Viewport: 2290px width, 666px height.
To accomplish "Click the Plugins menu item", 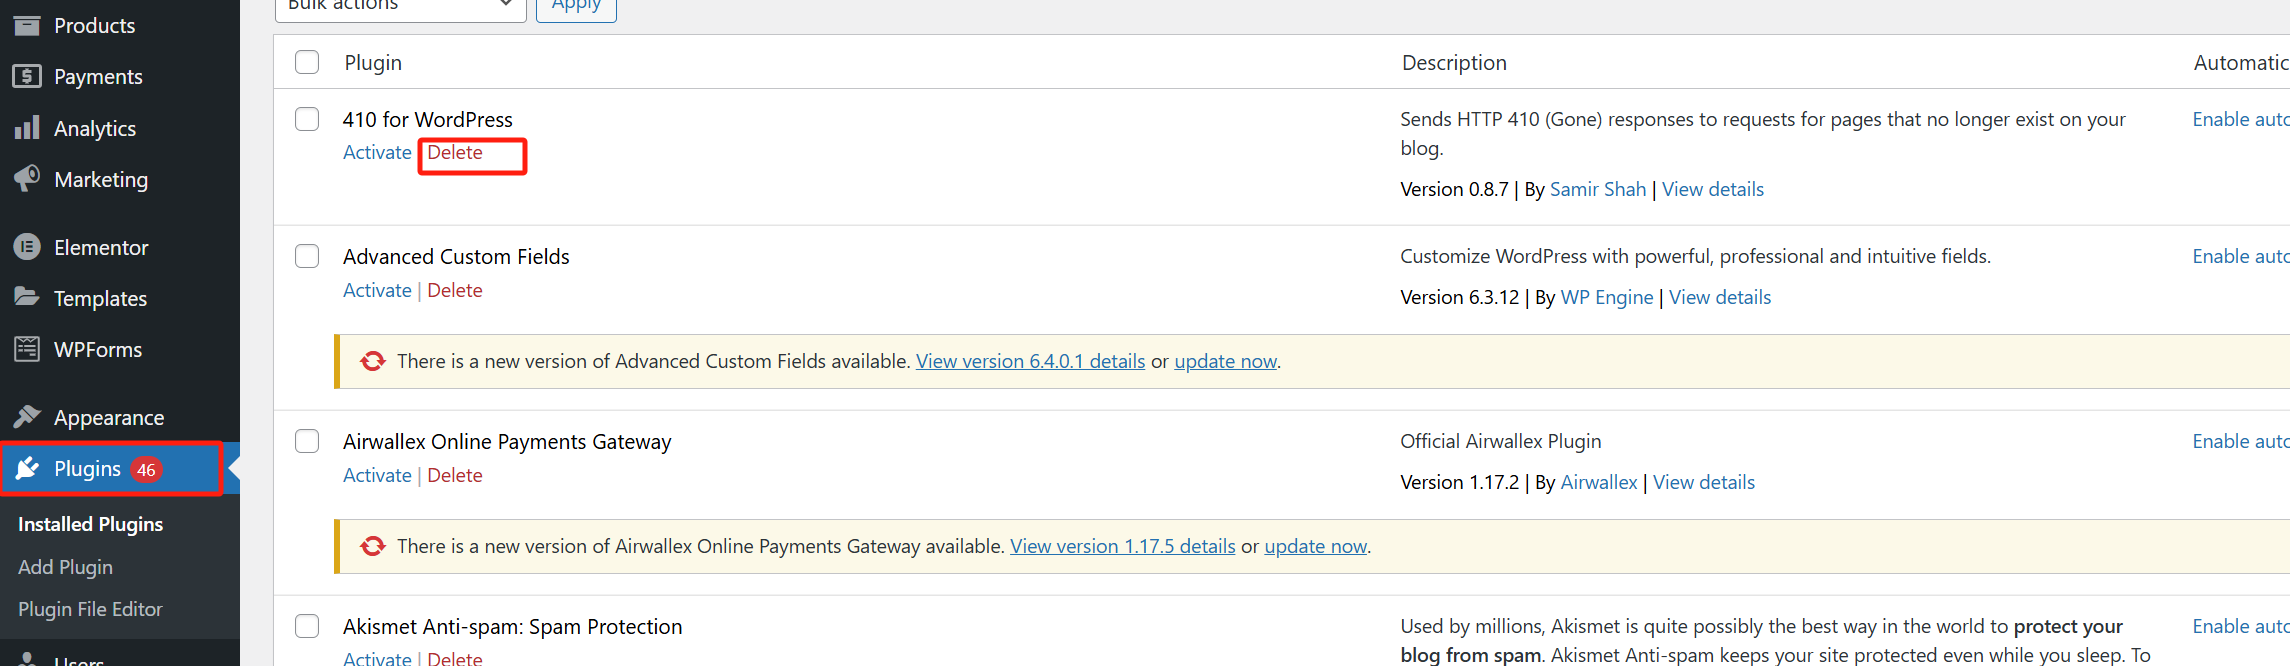I will pos(88,469).
